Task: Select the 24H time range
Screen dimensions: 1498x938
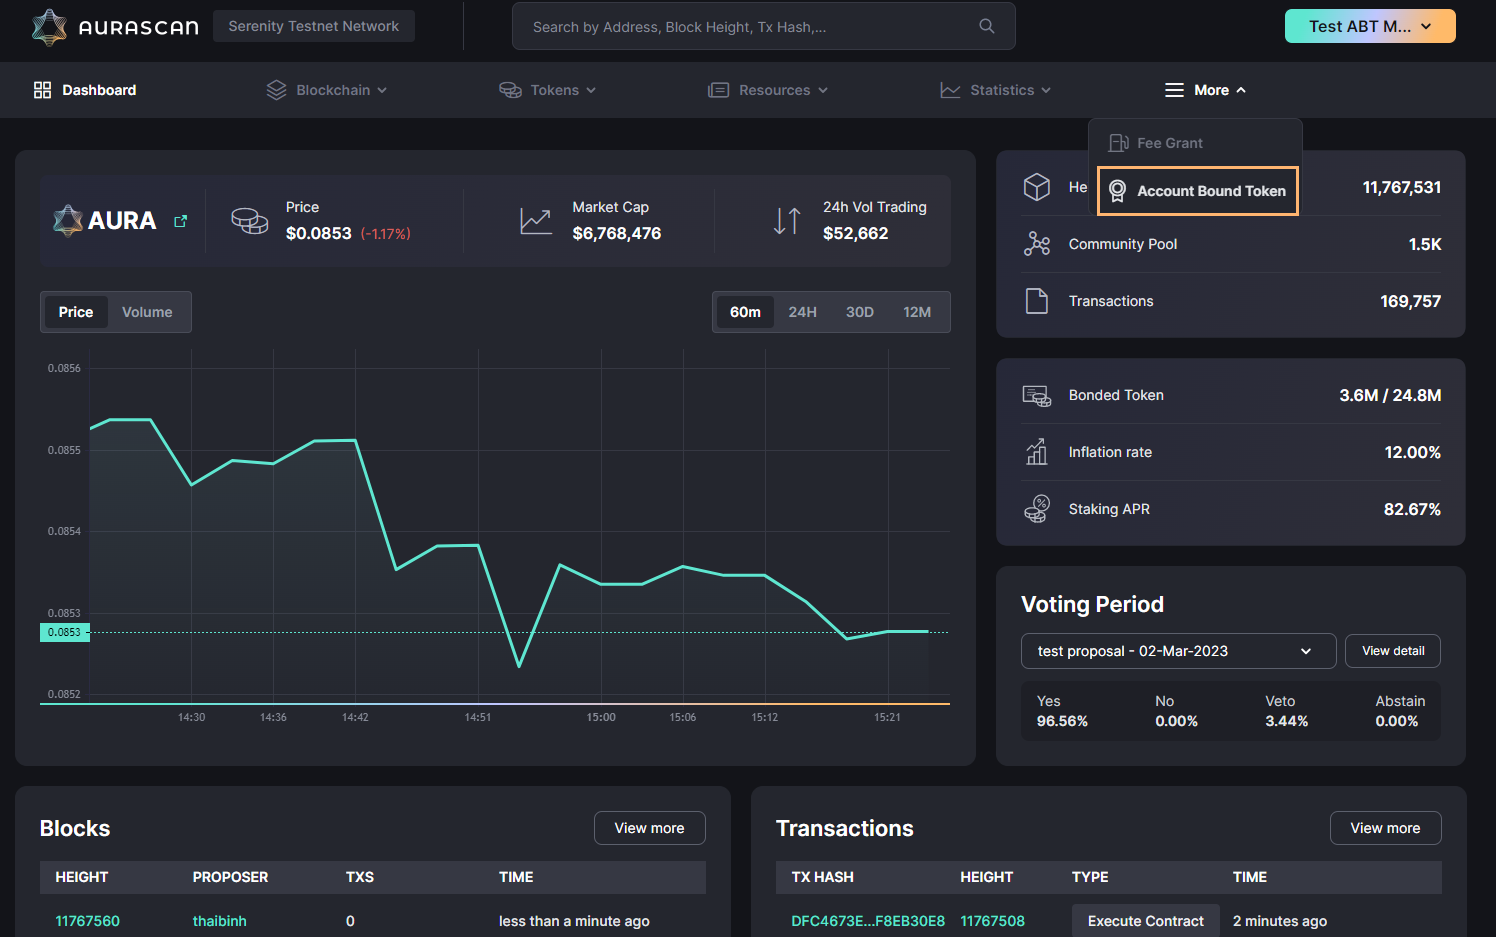Action: coord(802,312)
